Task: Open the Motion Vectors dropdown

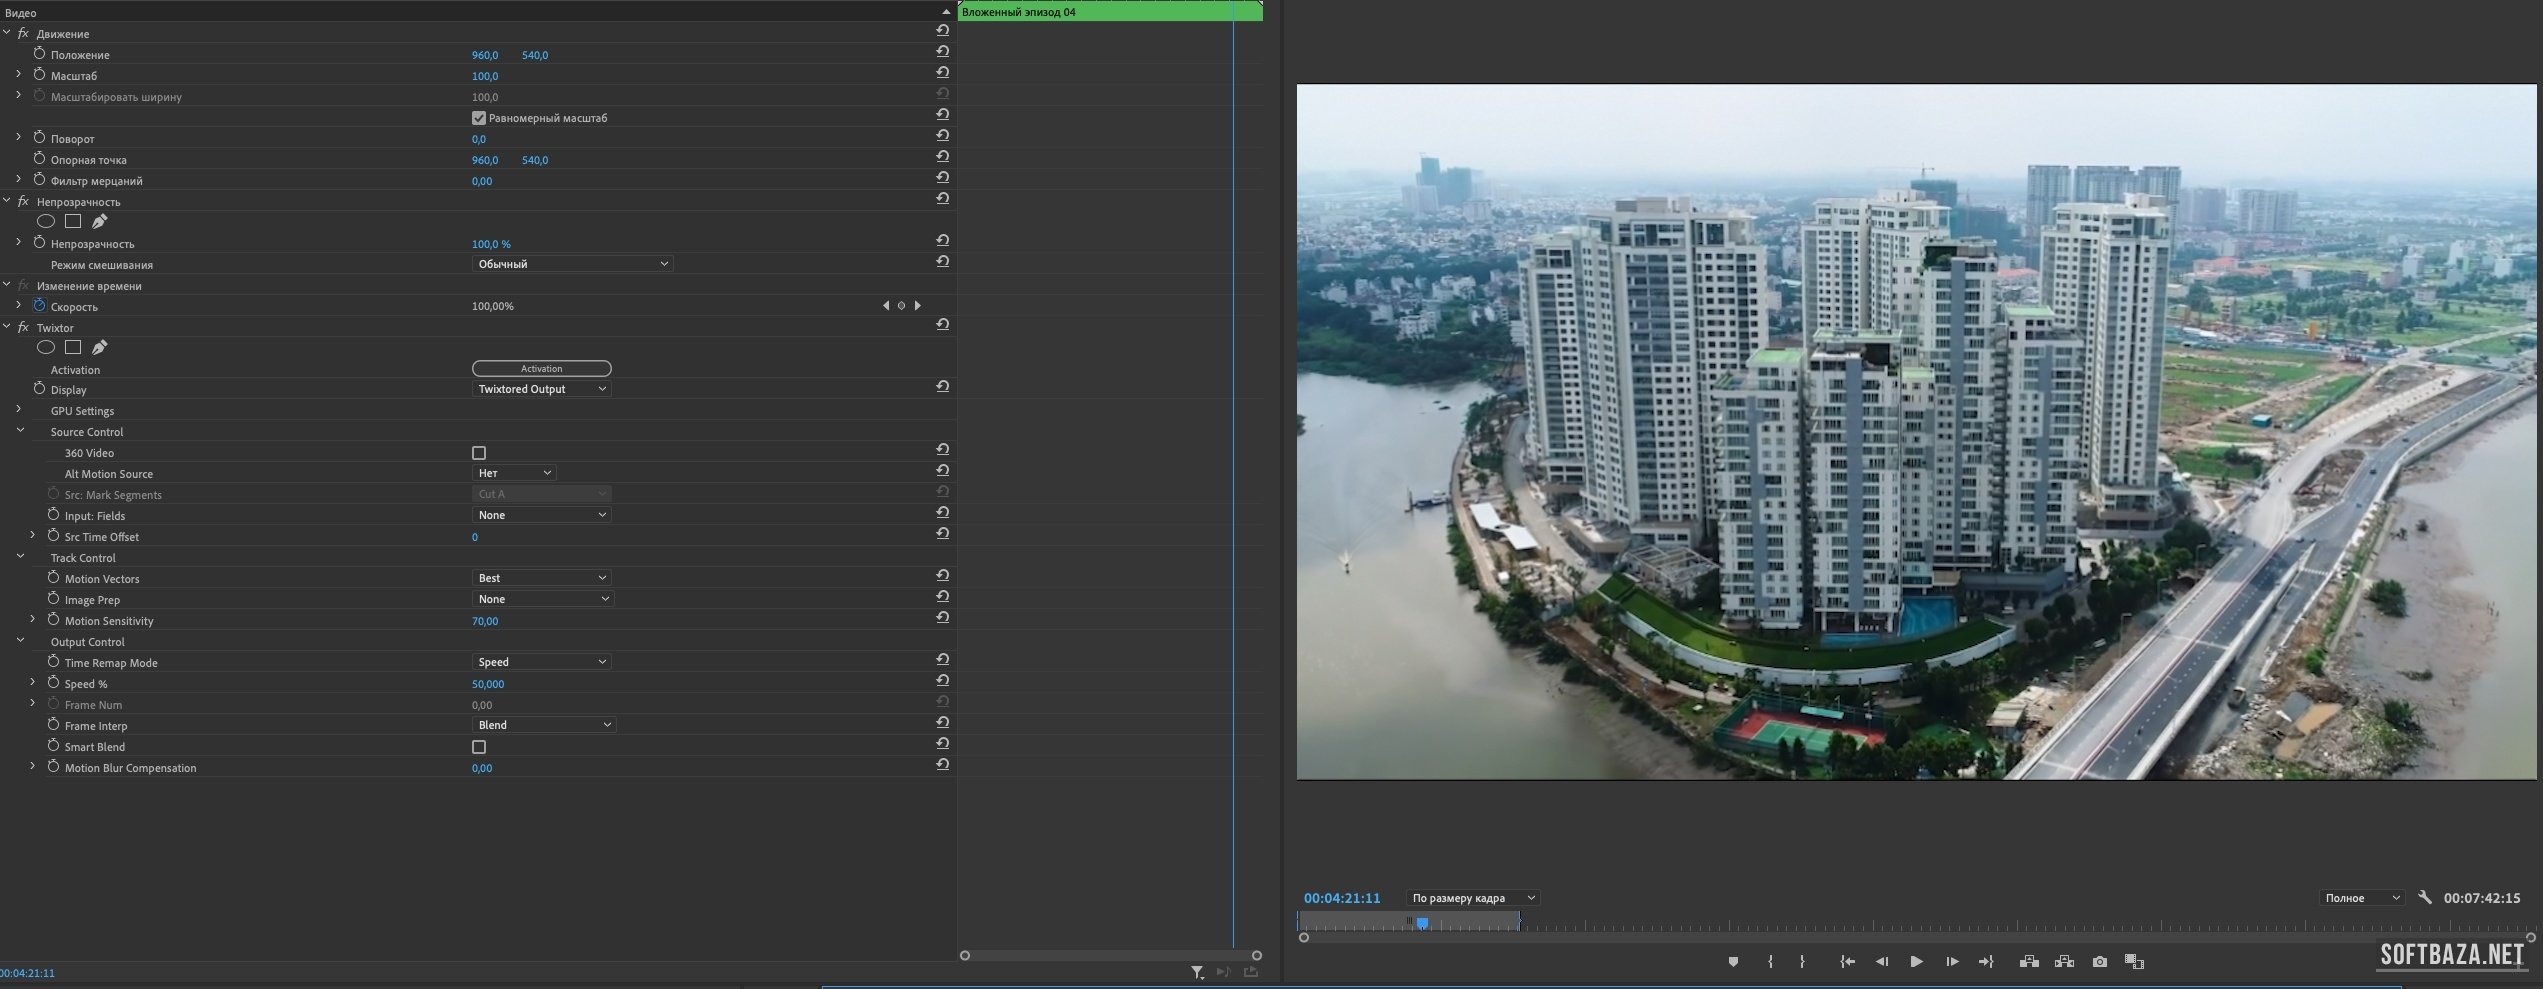Action: click(541, 578)
